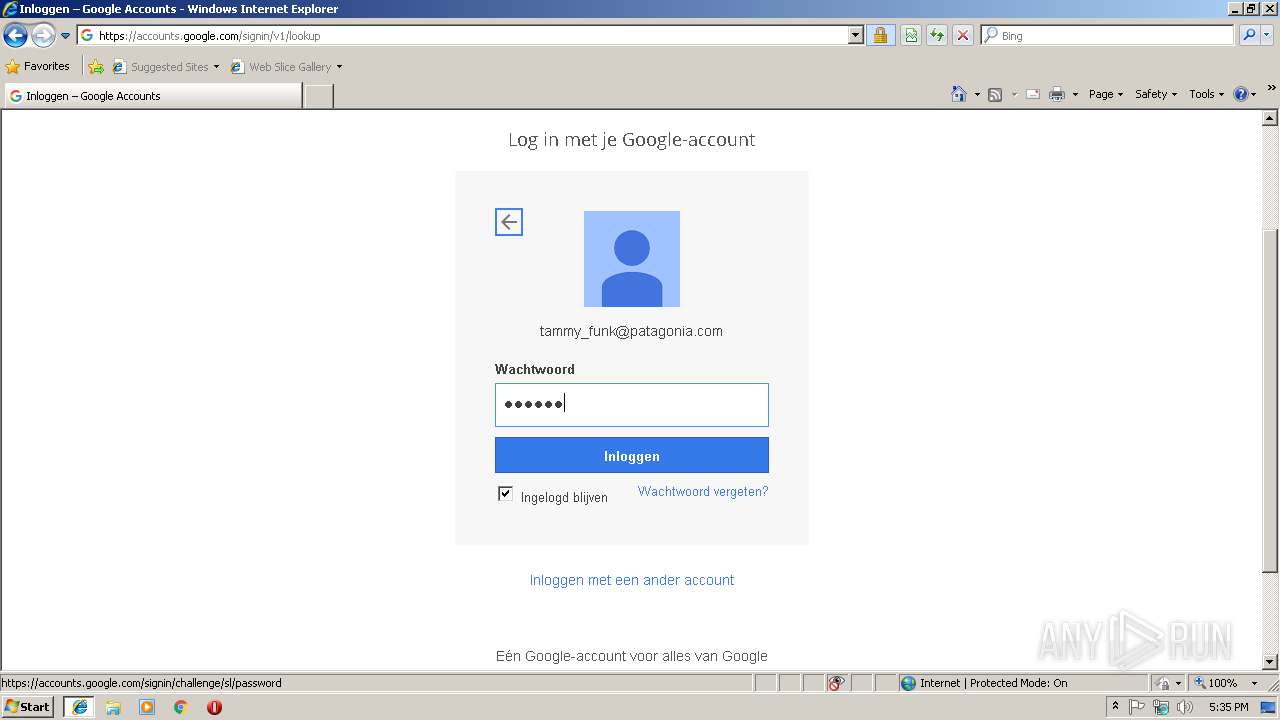Image resolution: width=1280 pixels, height=720 pixels.
Task: Click the back arrow on the login card
Action: [x=509, y=222]
